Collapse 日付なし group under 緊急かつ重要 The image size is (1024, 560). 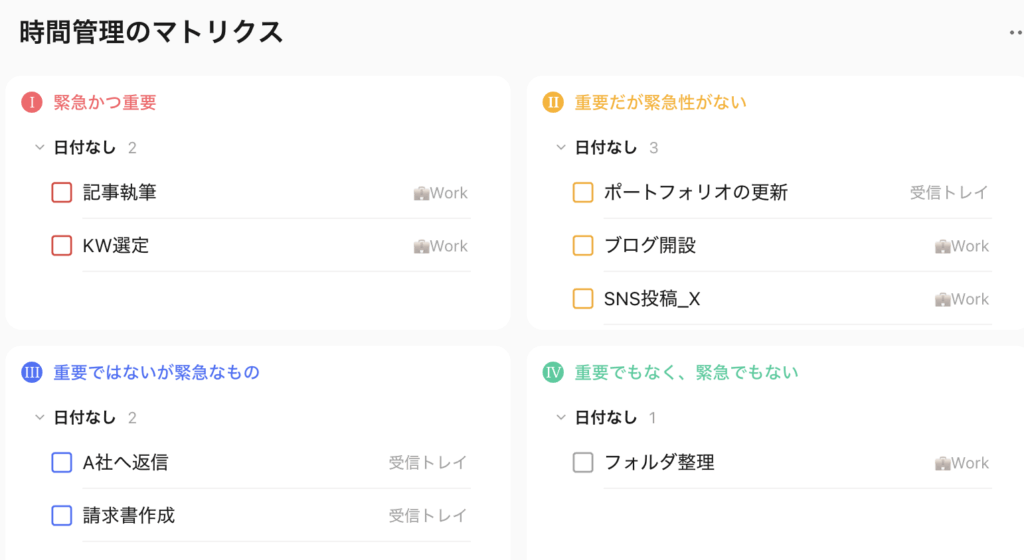[x=40, y=148]
